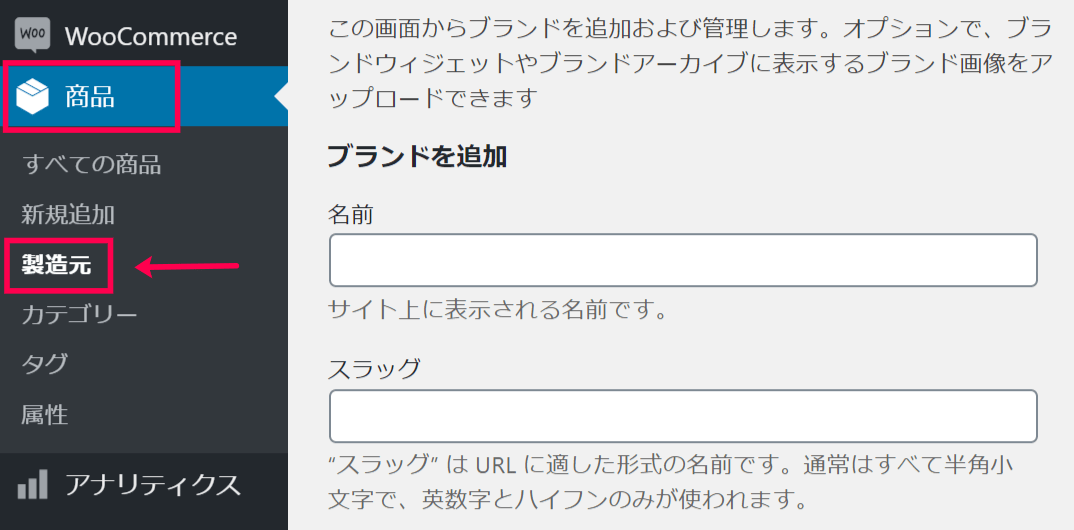The image size is (1074, 530).
Task: Open the WooCommerce menu label
Action: [151, 36]
